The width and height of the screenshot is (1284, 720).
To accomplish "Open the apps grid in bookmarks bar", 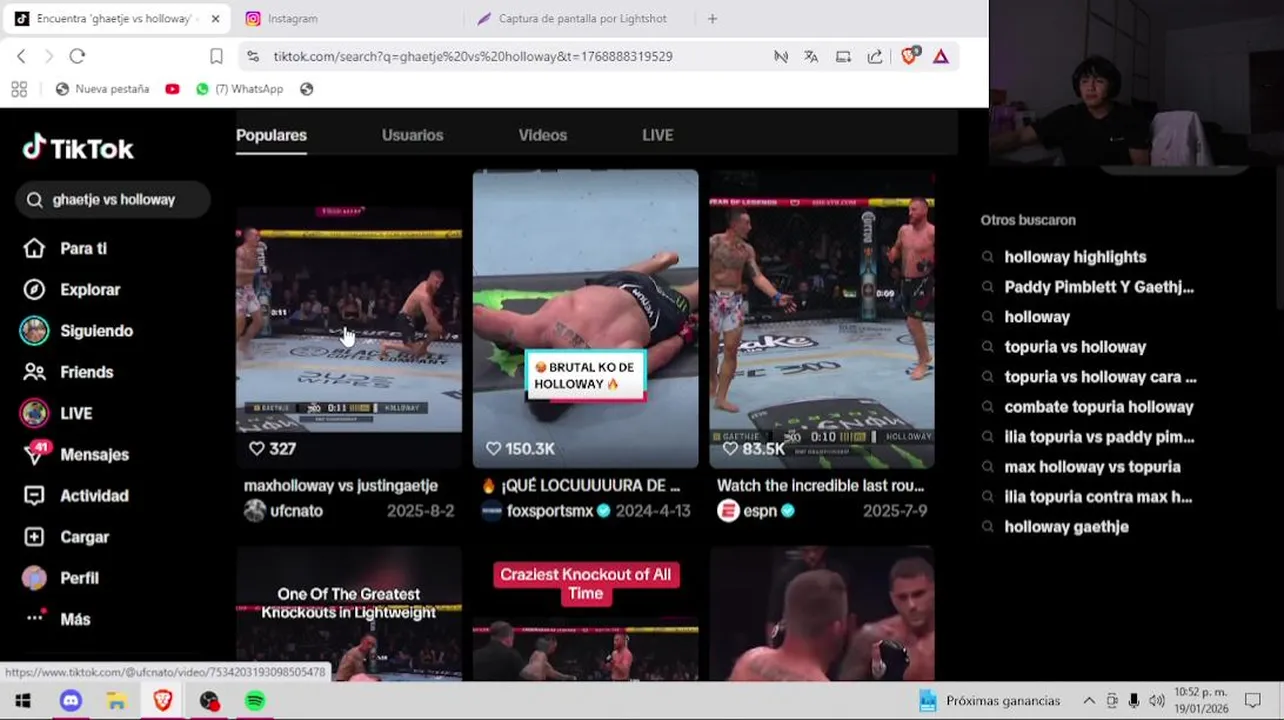I will (x=19, y=89).
